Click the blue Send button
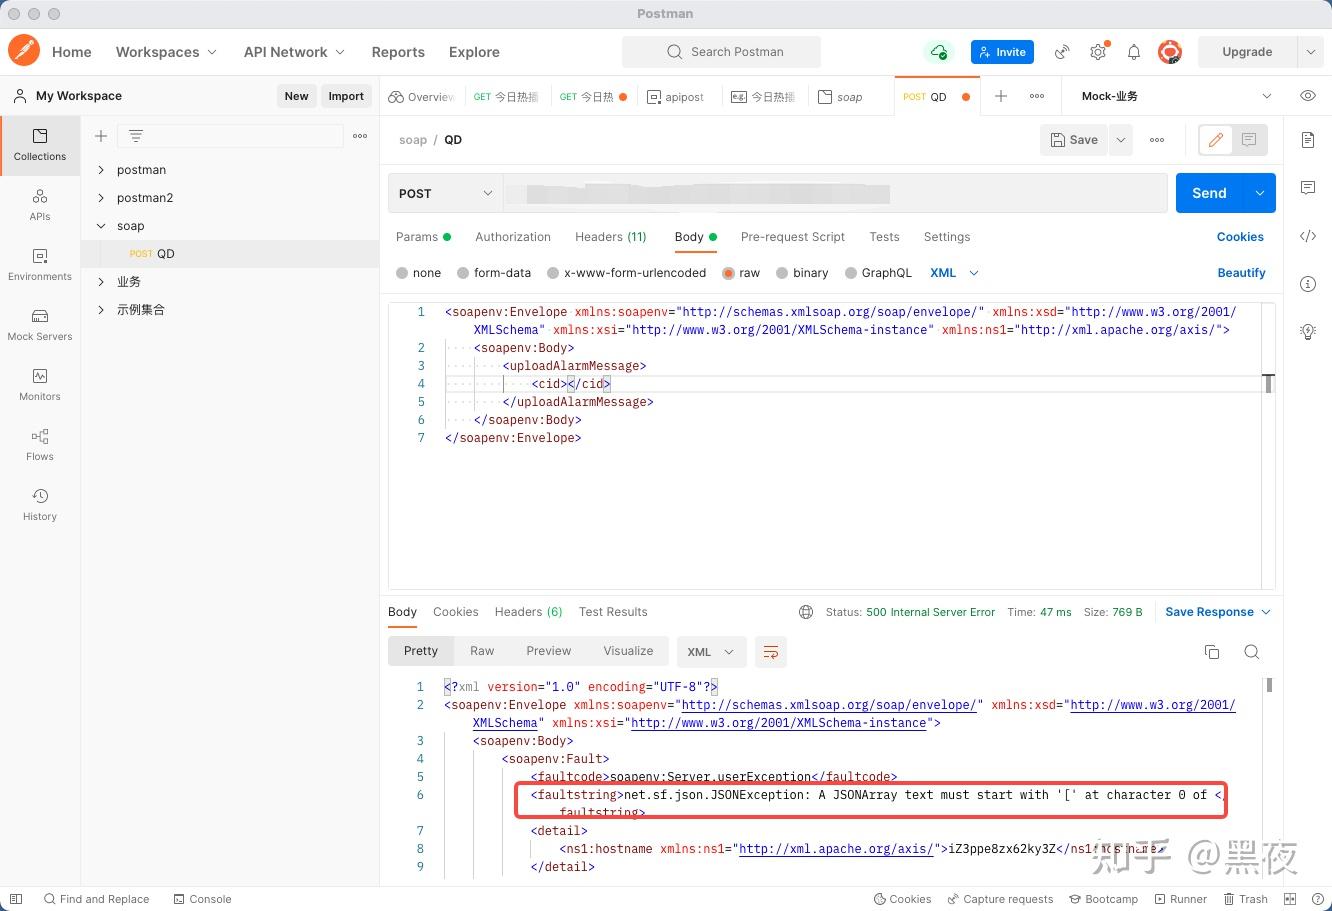Screen dimensions: 1332x911 pyautogui.click(x=1209, y=193)
